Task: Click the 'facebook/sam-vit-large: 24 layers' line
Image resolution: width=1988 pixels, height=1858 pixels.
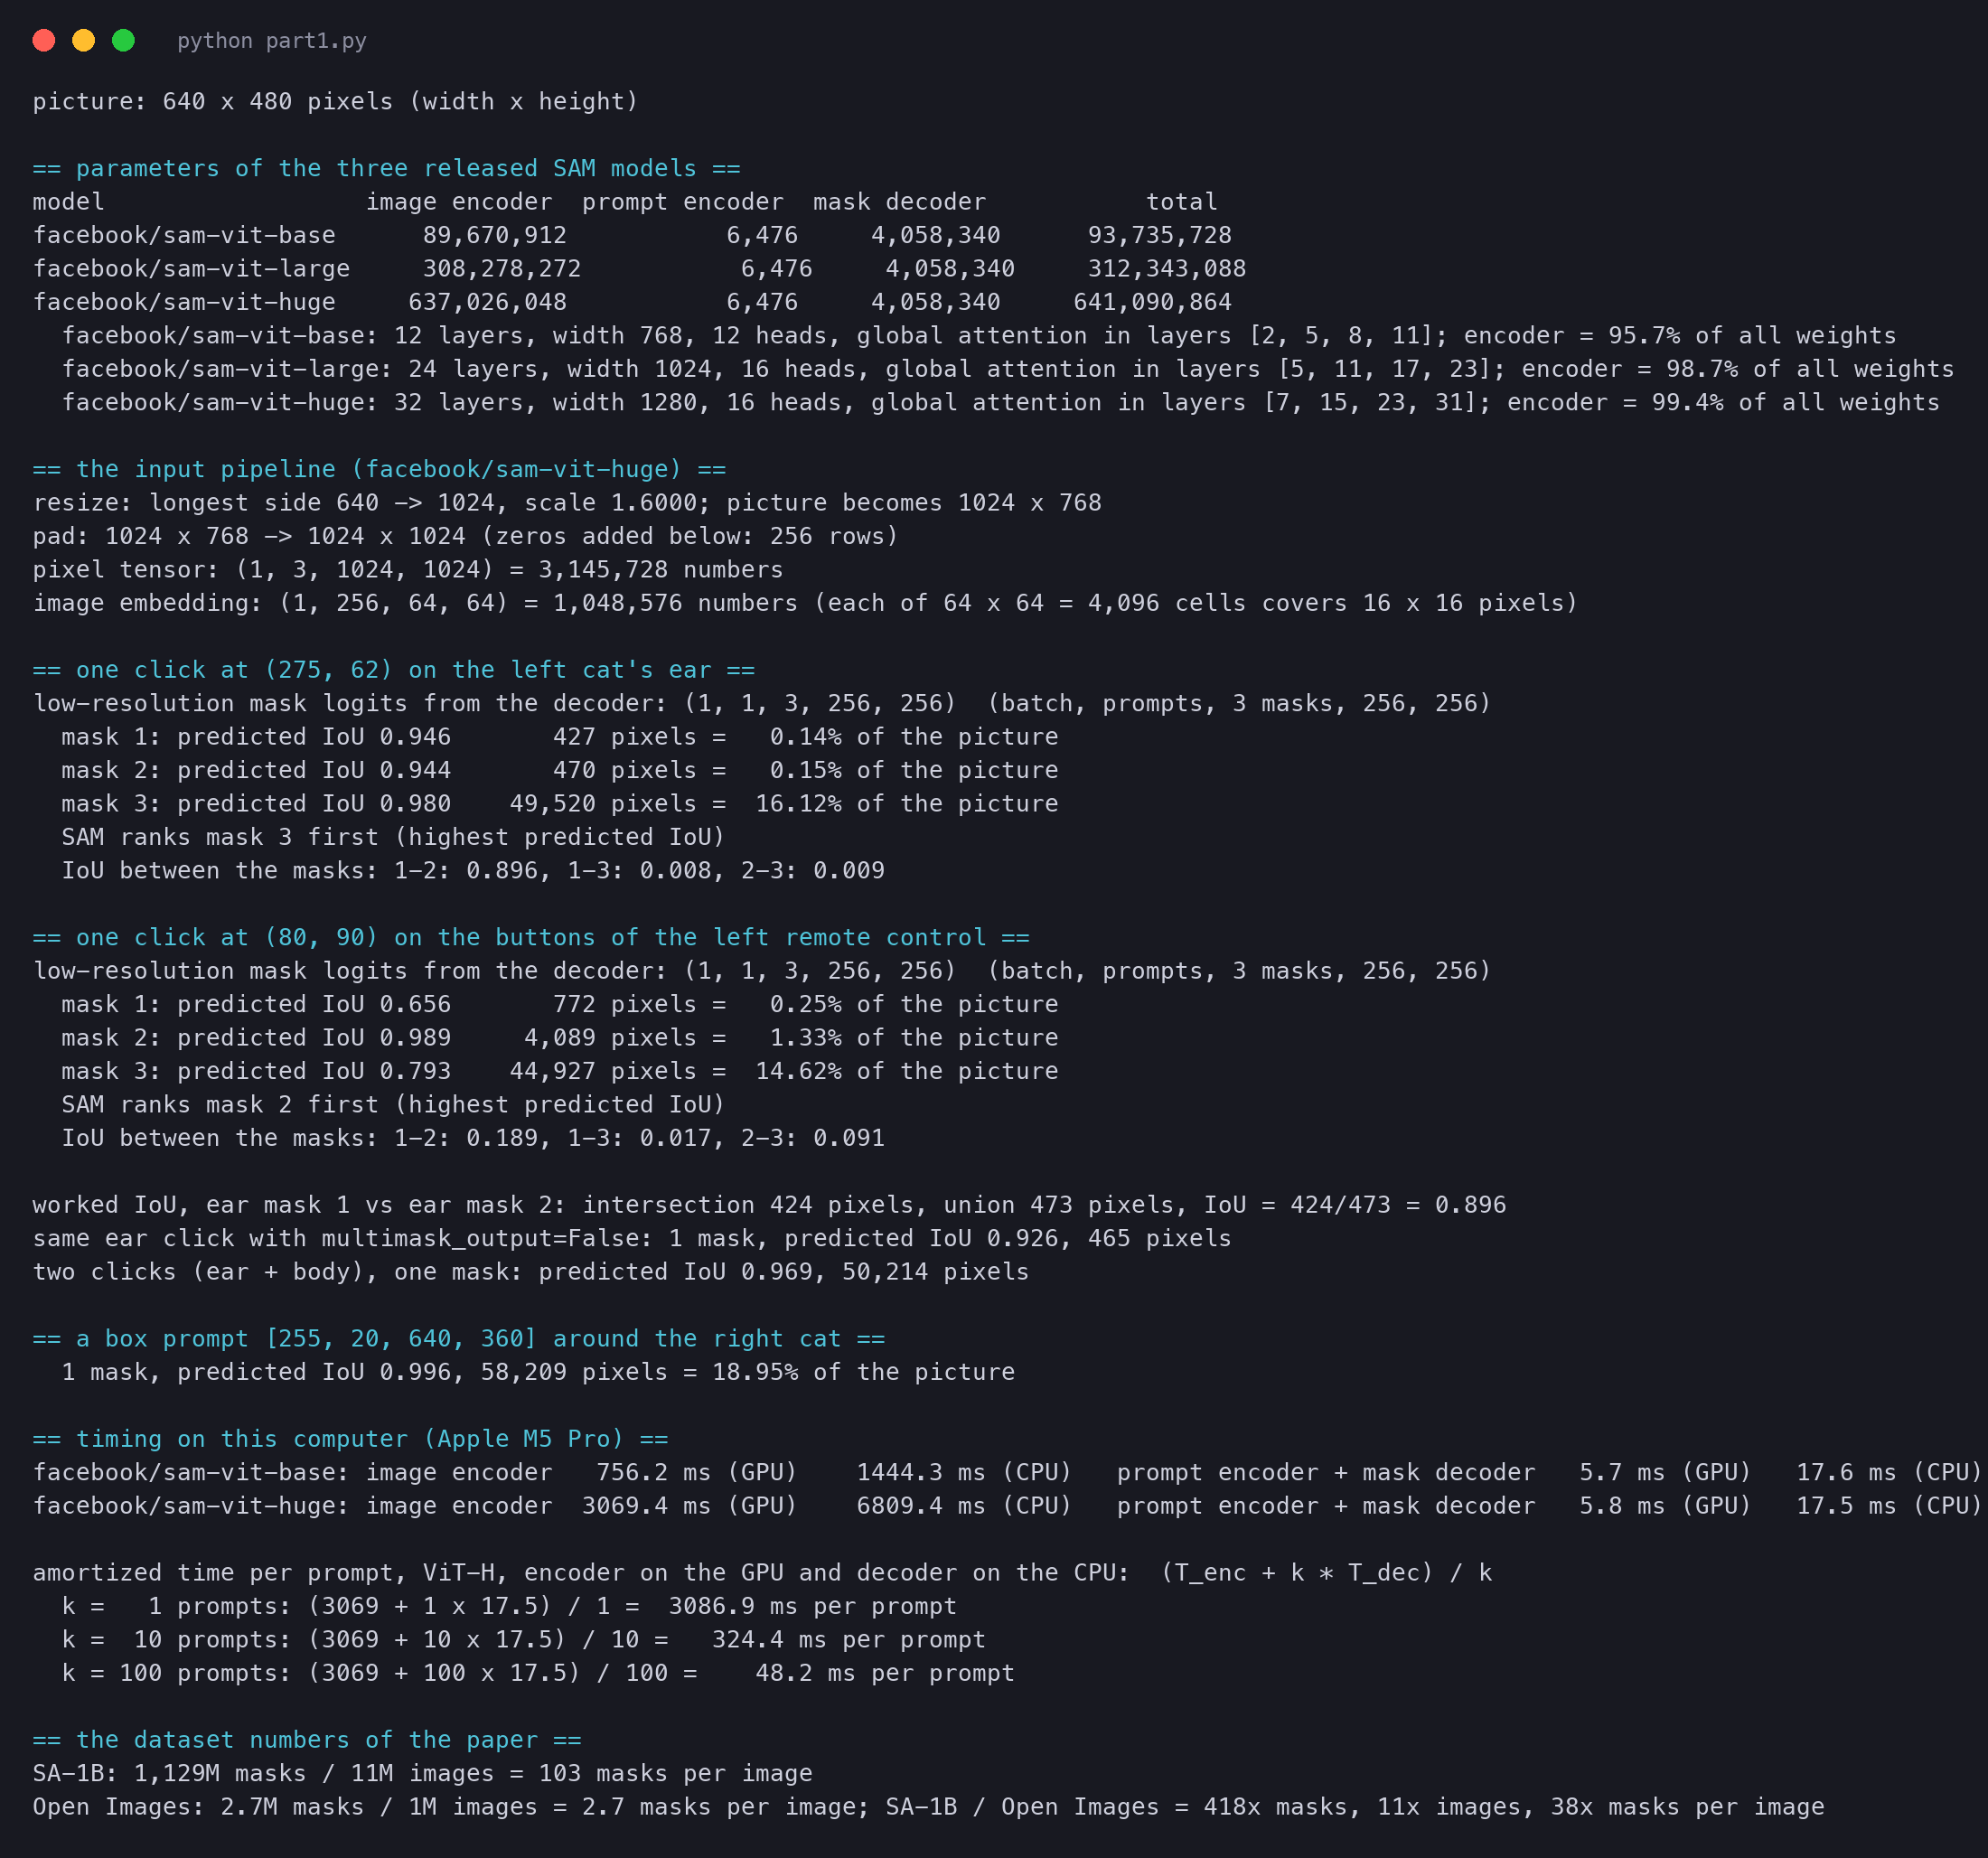Action: (1008, 369)
